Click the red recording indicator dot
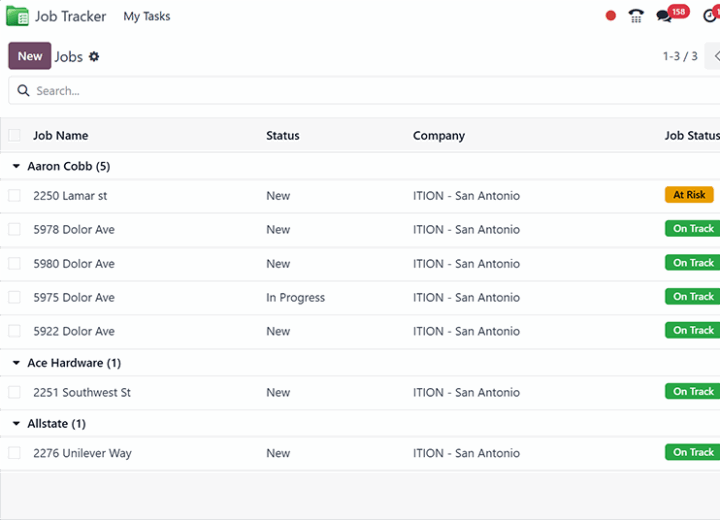720x520 pixels. (x=610, y=16)
